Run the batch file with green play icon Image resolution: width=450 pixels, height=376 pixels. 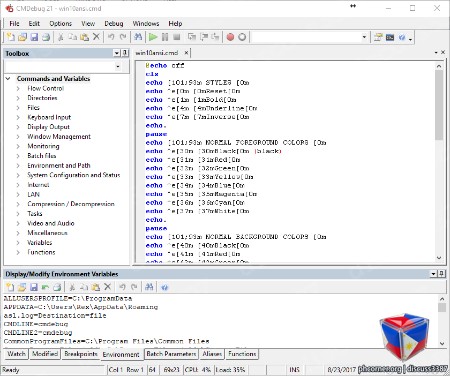pyautogui.click(x=153, y=37)
